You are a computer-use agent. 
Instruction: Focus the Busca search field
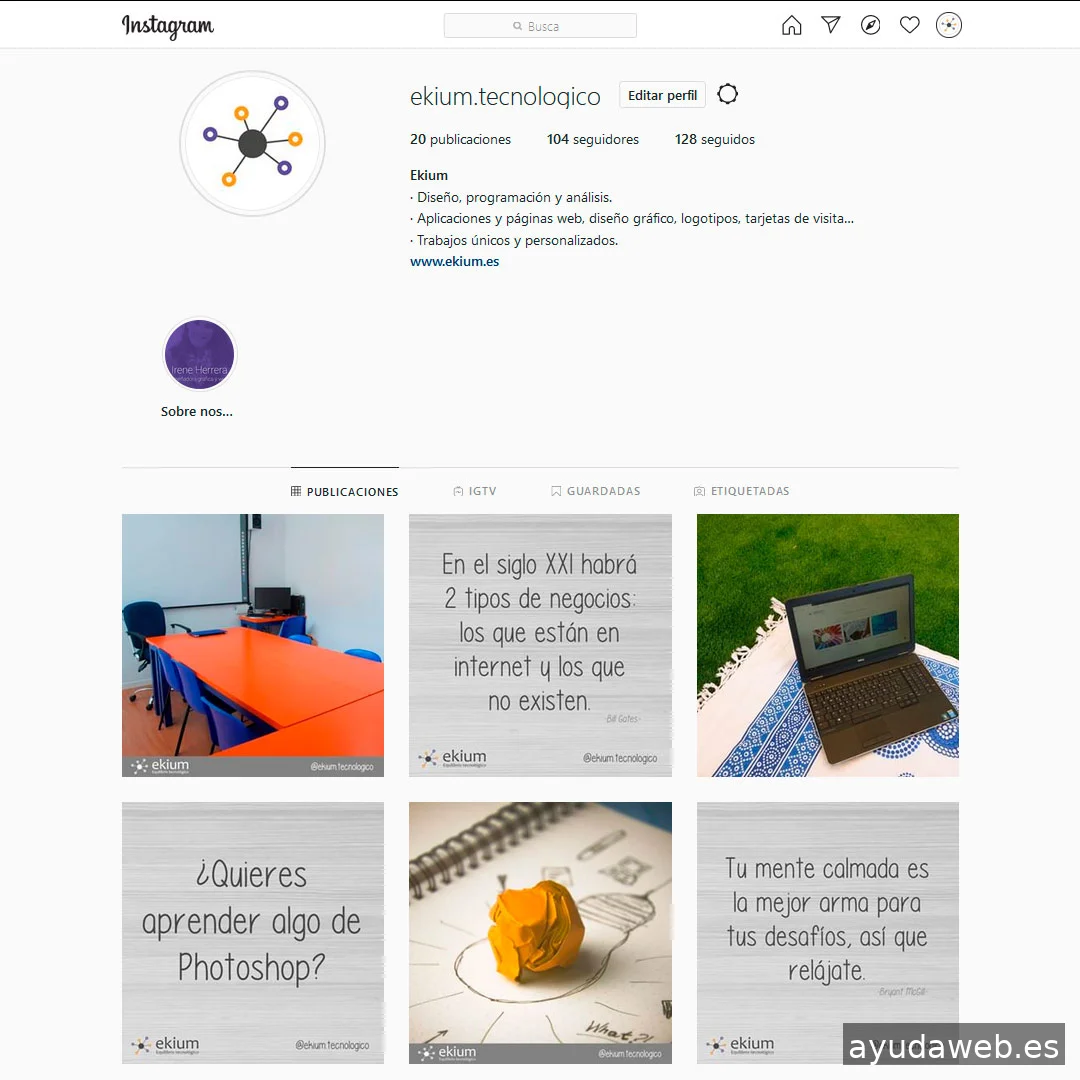(540, 26)
